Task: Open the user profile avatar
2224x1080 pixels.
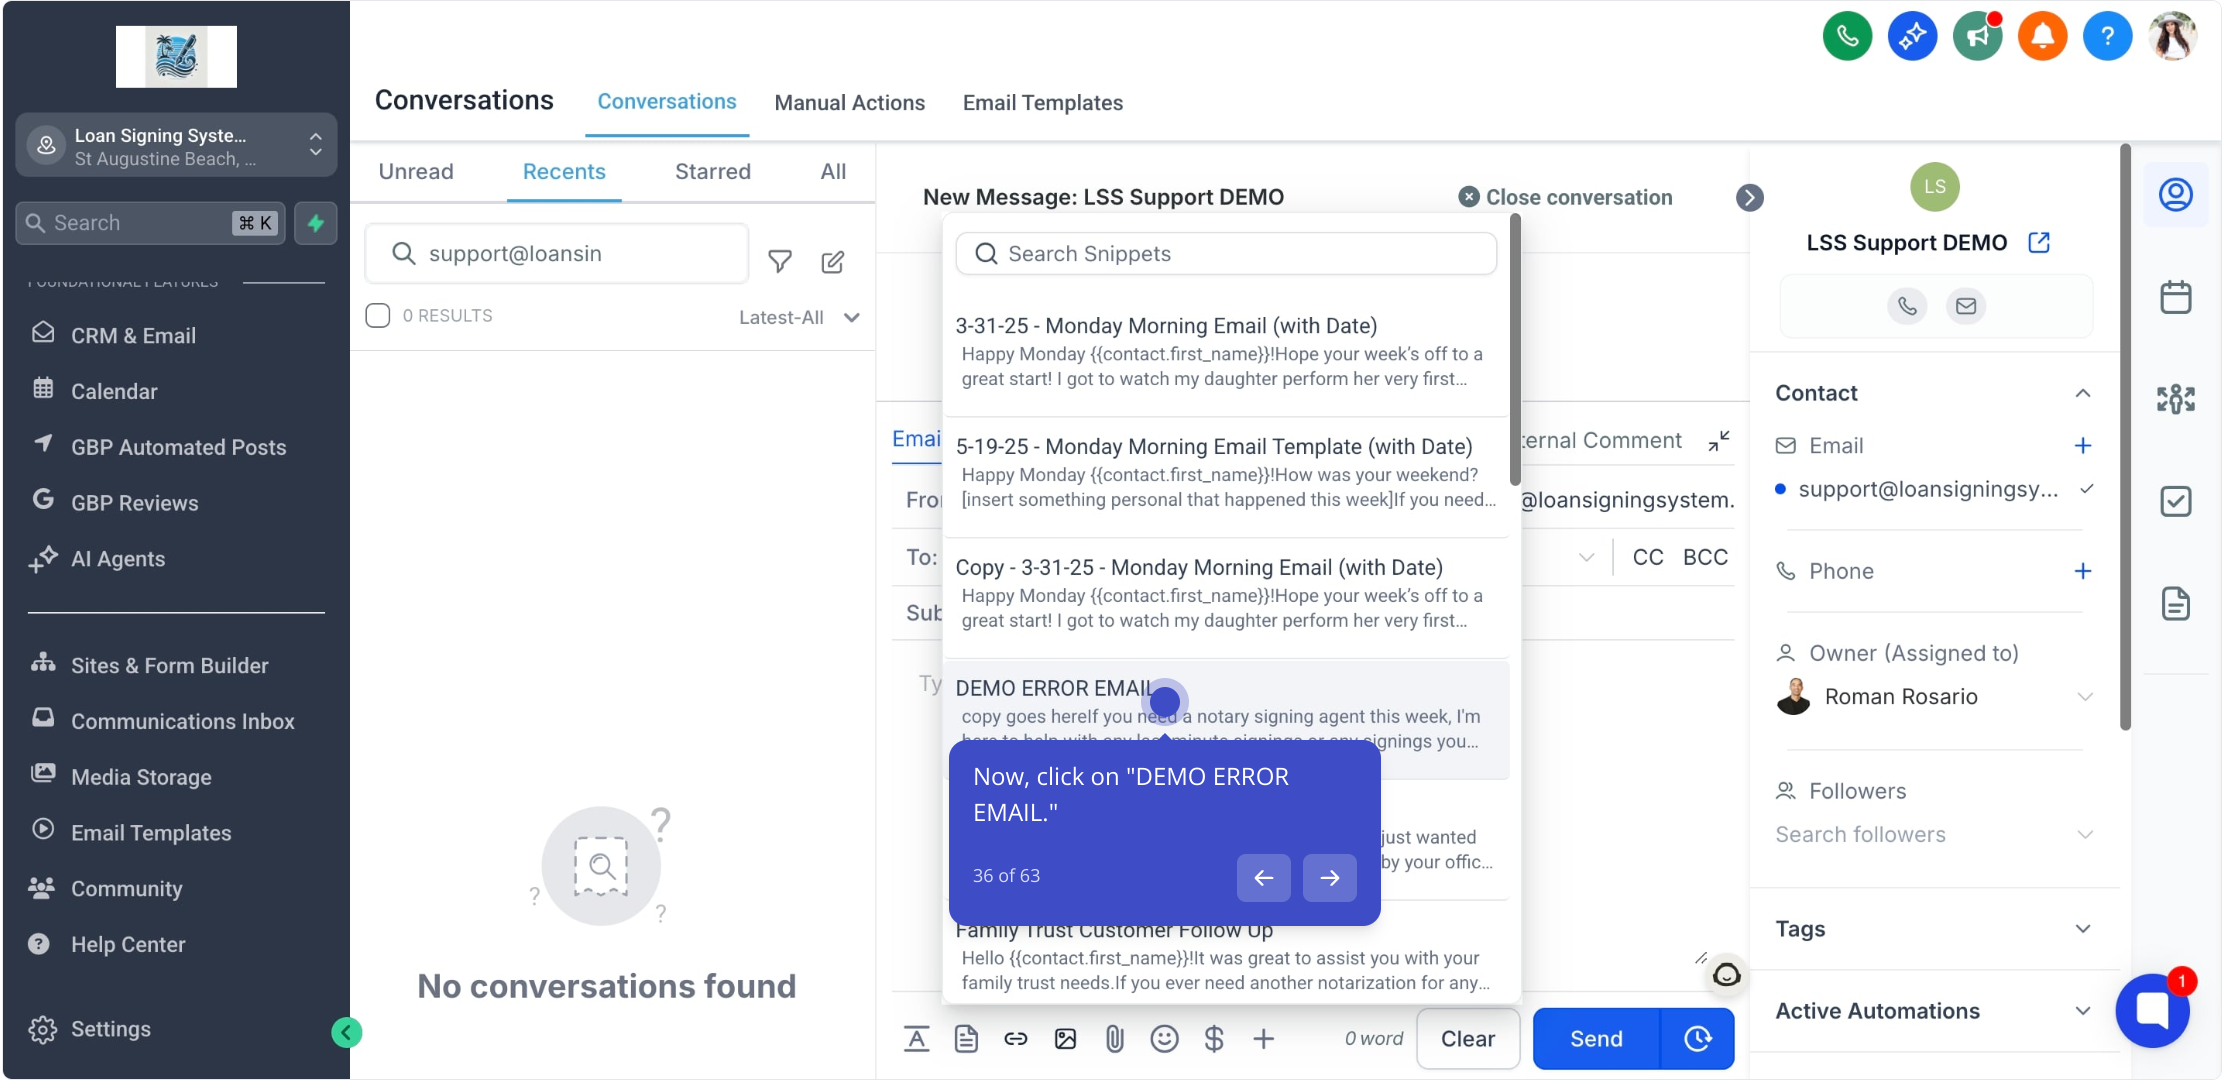Action: [2172, 37]
